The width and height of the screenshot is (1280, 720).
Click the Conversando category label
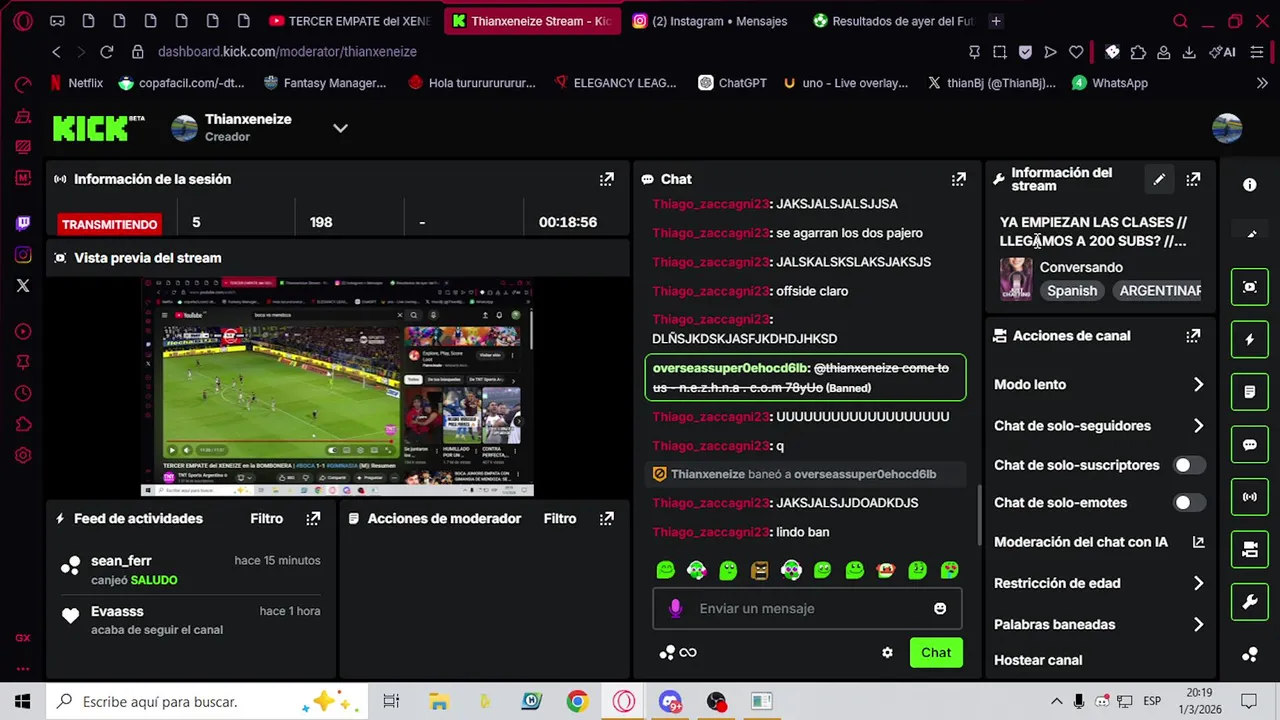(1081, 267)
